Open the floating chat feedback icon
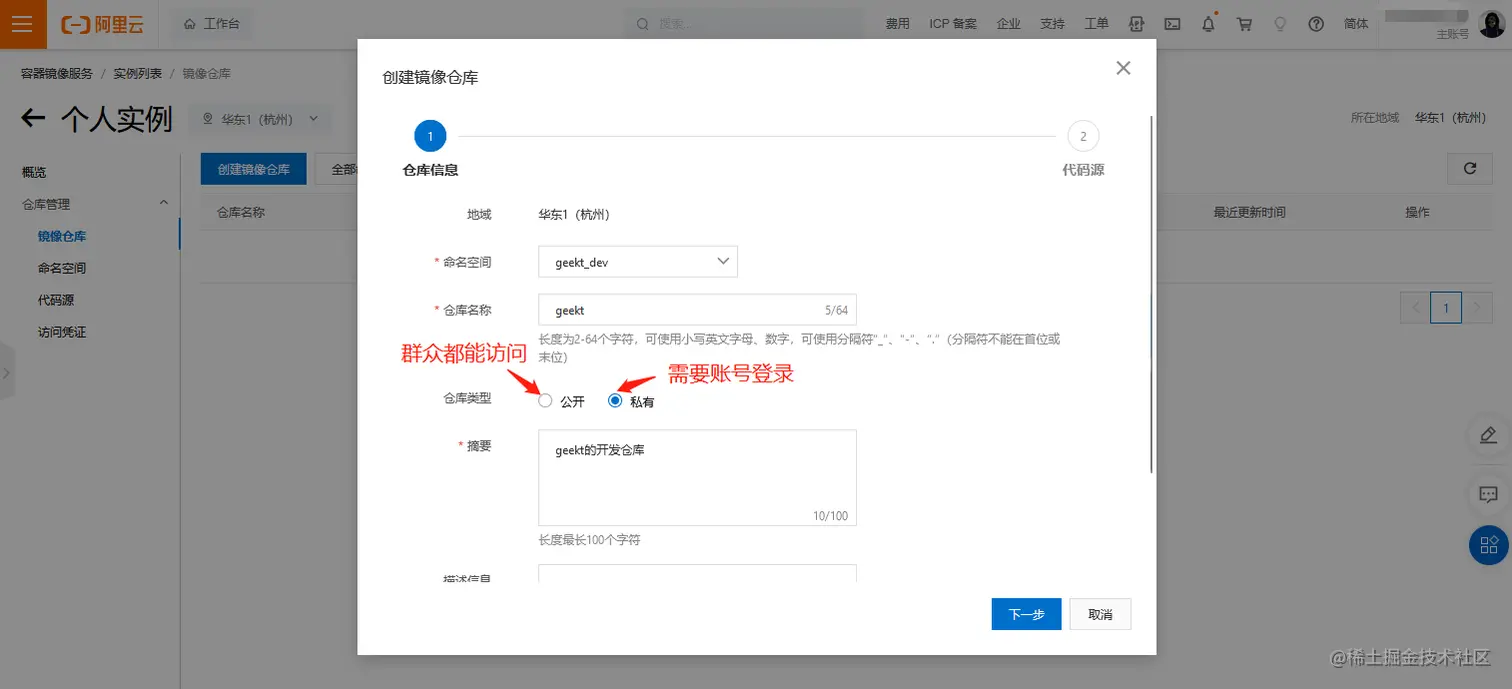The width and height of the screenshot is (1512, 689). pos(1488,494)
